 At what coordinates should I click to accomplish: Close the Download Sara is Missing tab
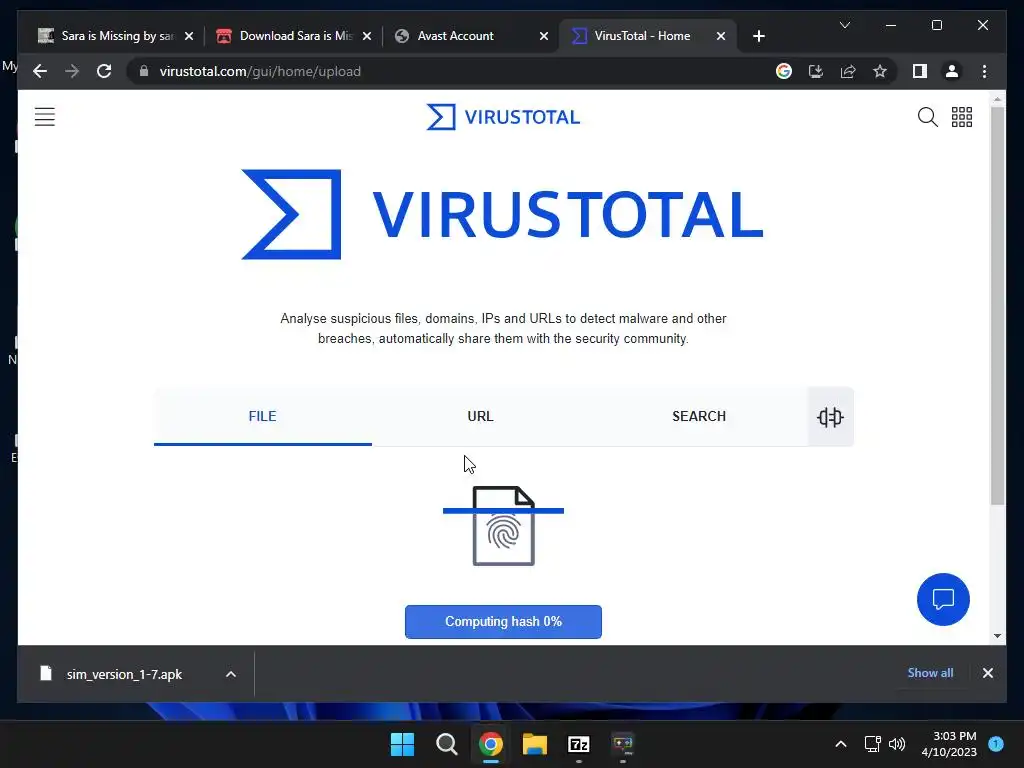tap(367, 36)
